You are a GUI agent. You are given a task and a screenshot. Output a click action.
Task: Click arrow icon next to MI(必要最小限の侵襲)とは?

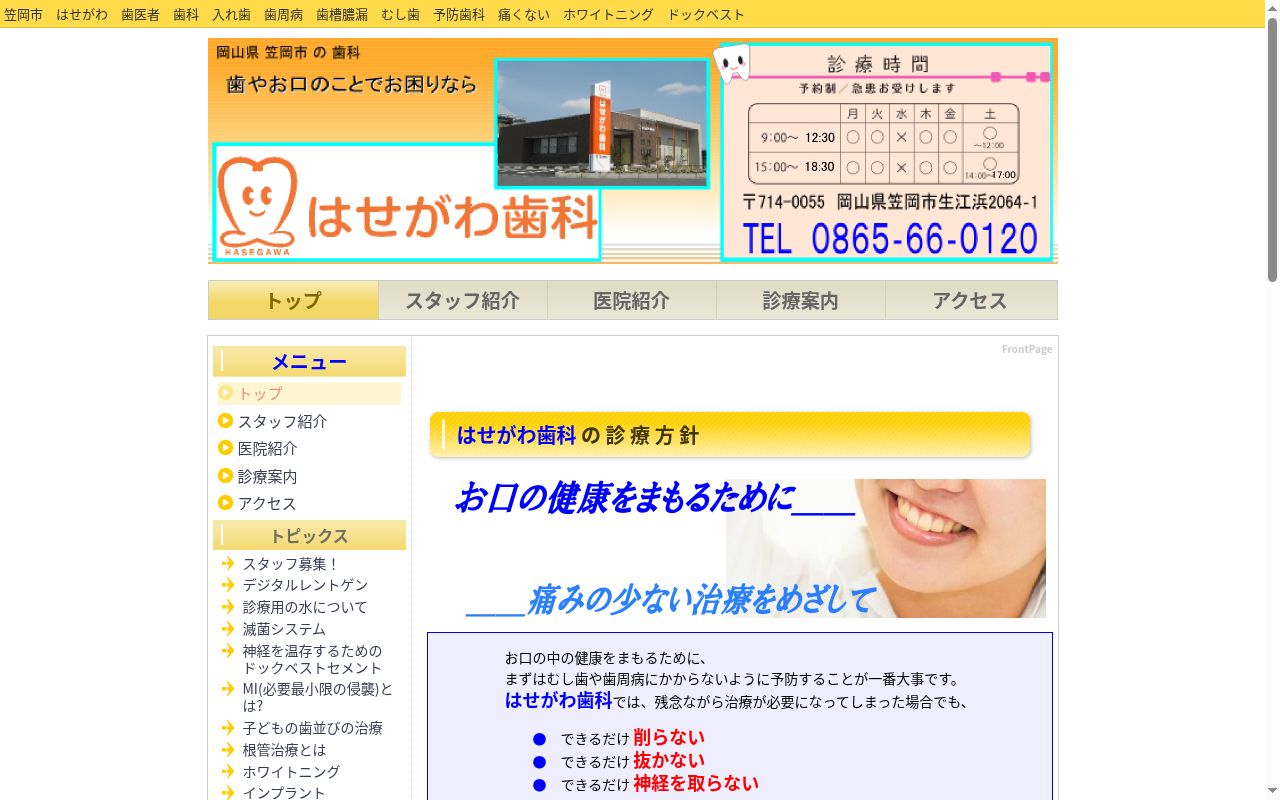pyautogui.click(x=228, y=689)
